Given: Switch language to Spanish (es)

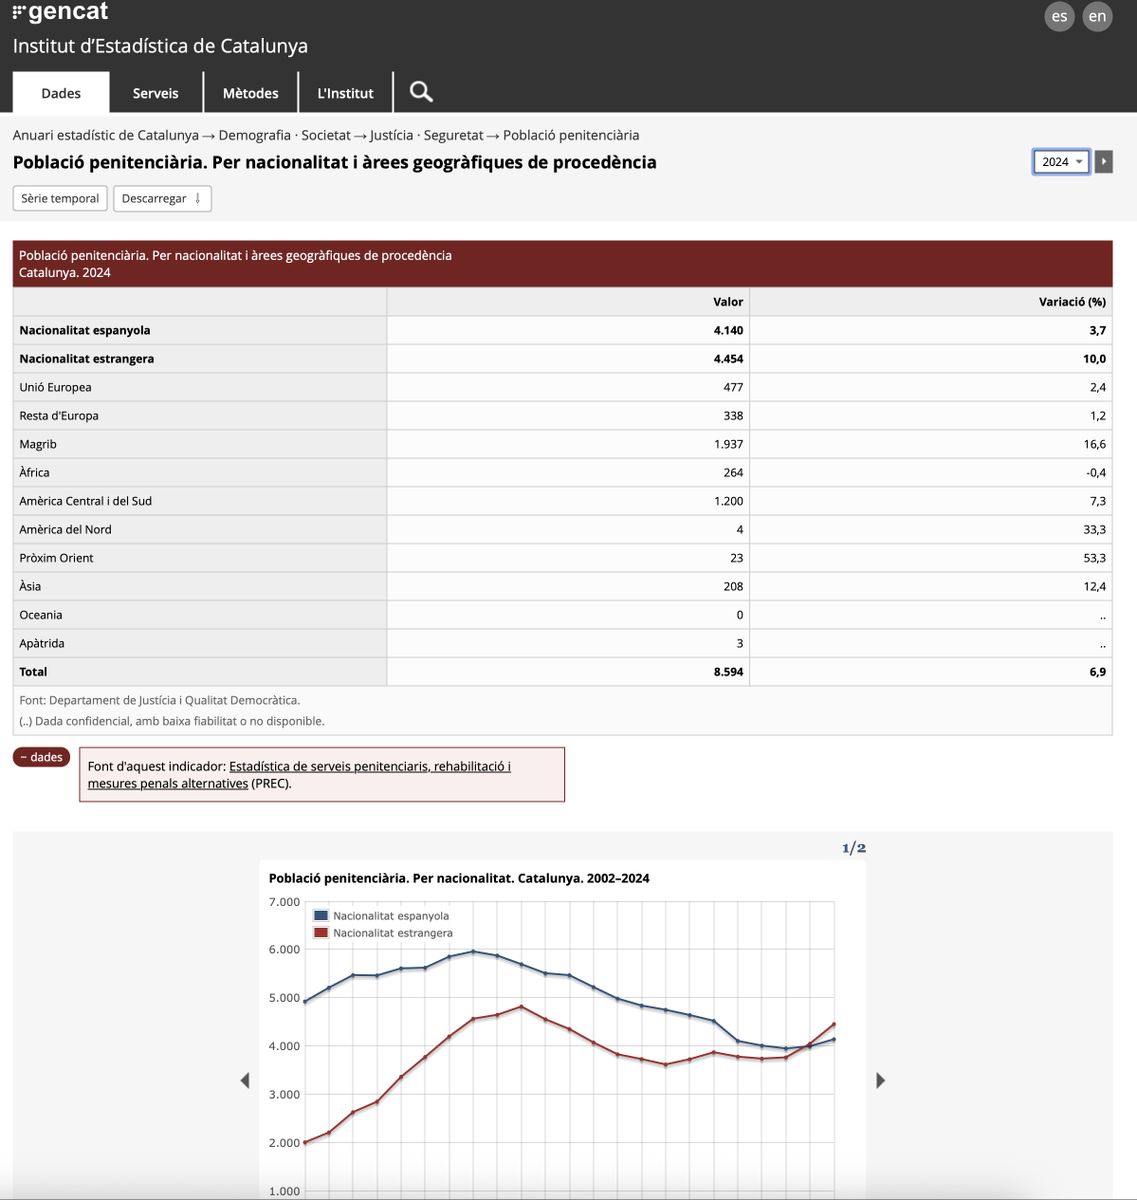Looking at the screenshot, I should pos(1059,16).
